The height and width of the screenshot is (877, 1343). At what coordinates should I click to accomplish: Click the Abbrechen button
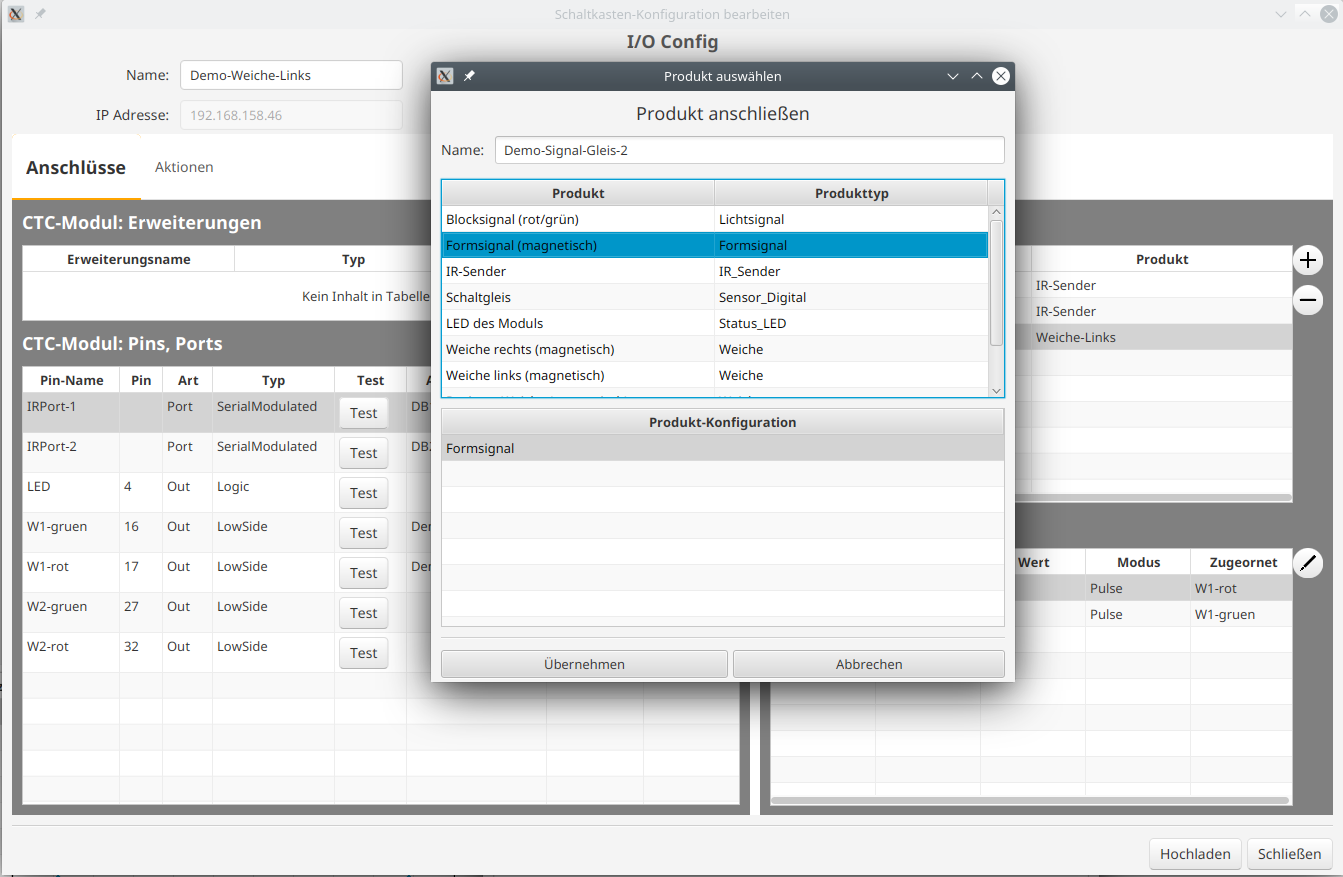coord(868,664)
